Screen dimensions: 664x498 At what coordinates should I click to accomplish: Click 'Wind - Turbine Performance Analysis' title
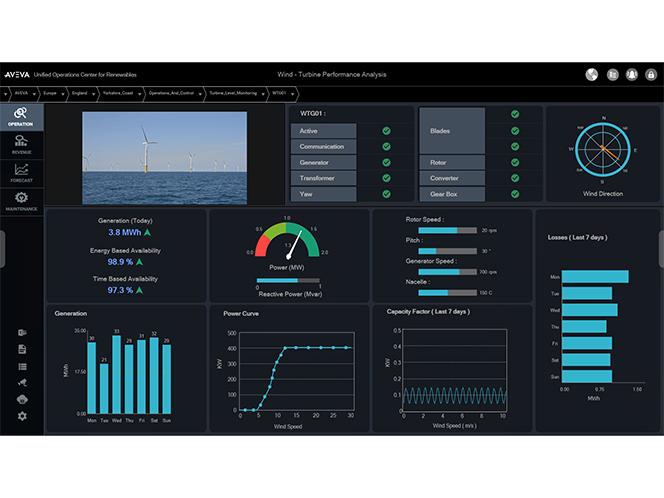(x=332, y=75)
